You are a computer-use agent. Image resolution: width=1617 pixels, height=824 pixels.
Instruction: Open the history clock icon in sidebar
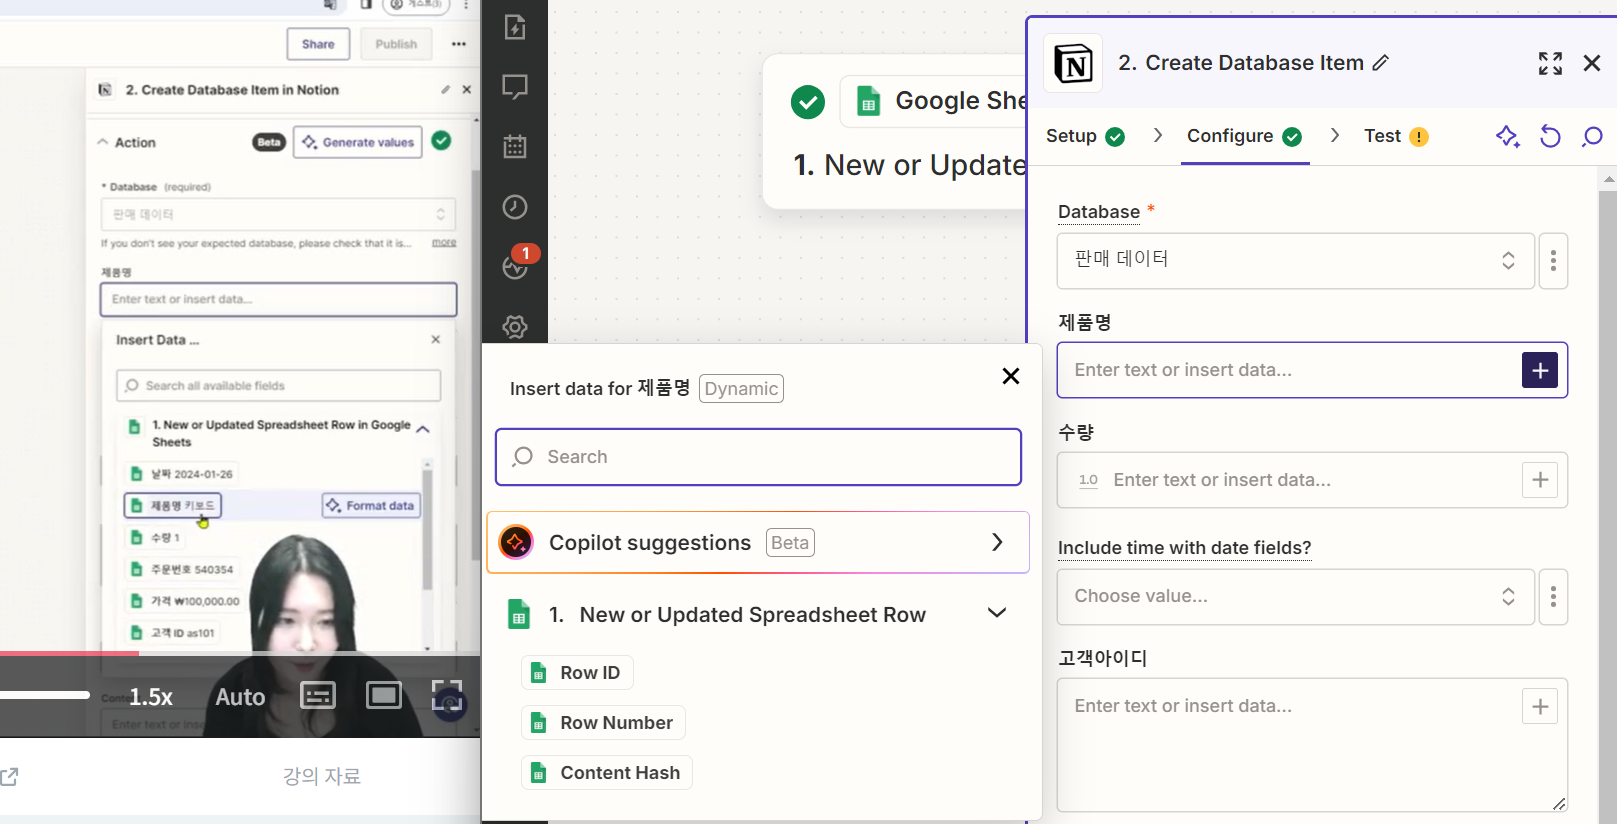[x=515, y=207]
